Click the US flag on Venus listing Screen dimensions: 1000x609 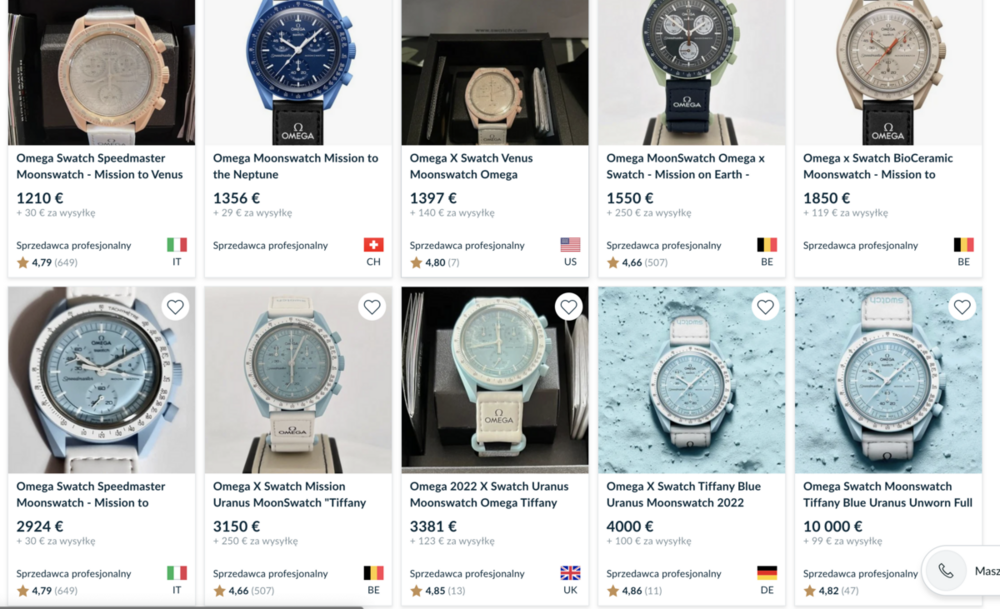pyautogui.click(x=570, y=245)
